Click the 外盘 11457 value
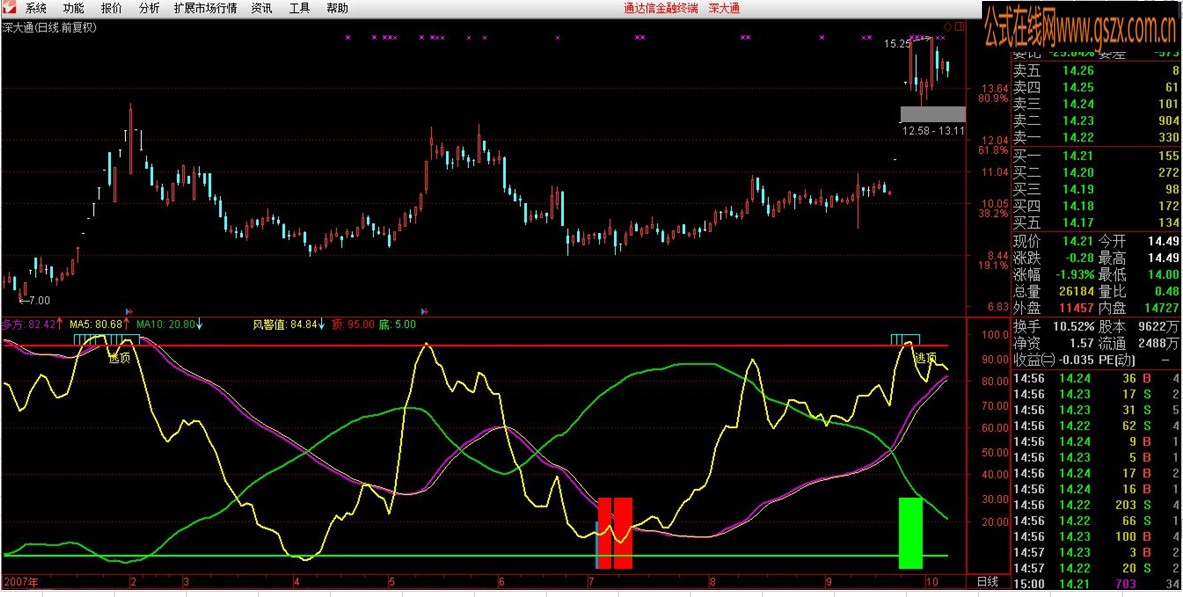 point(1075,308)
